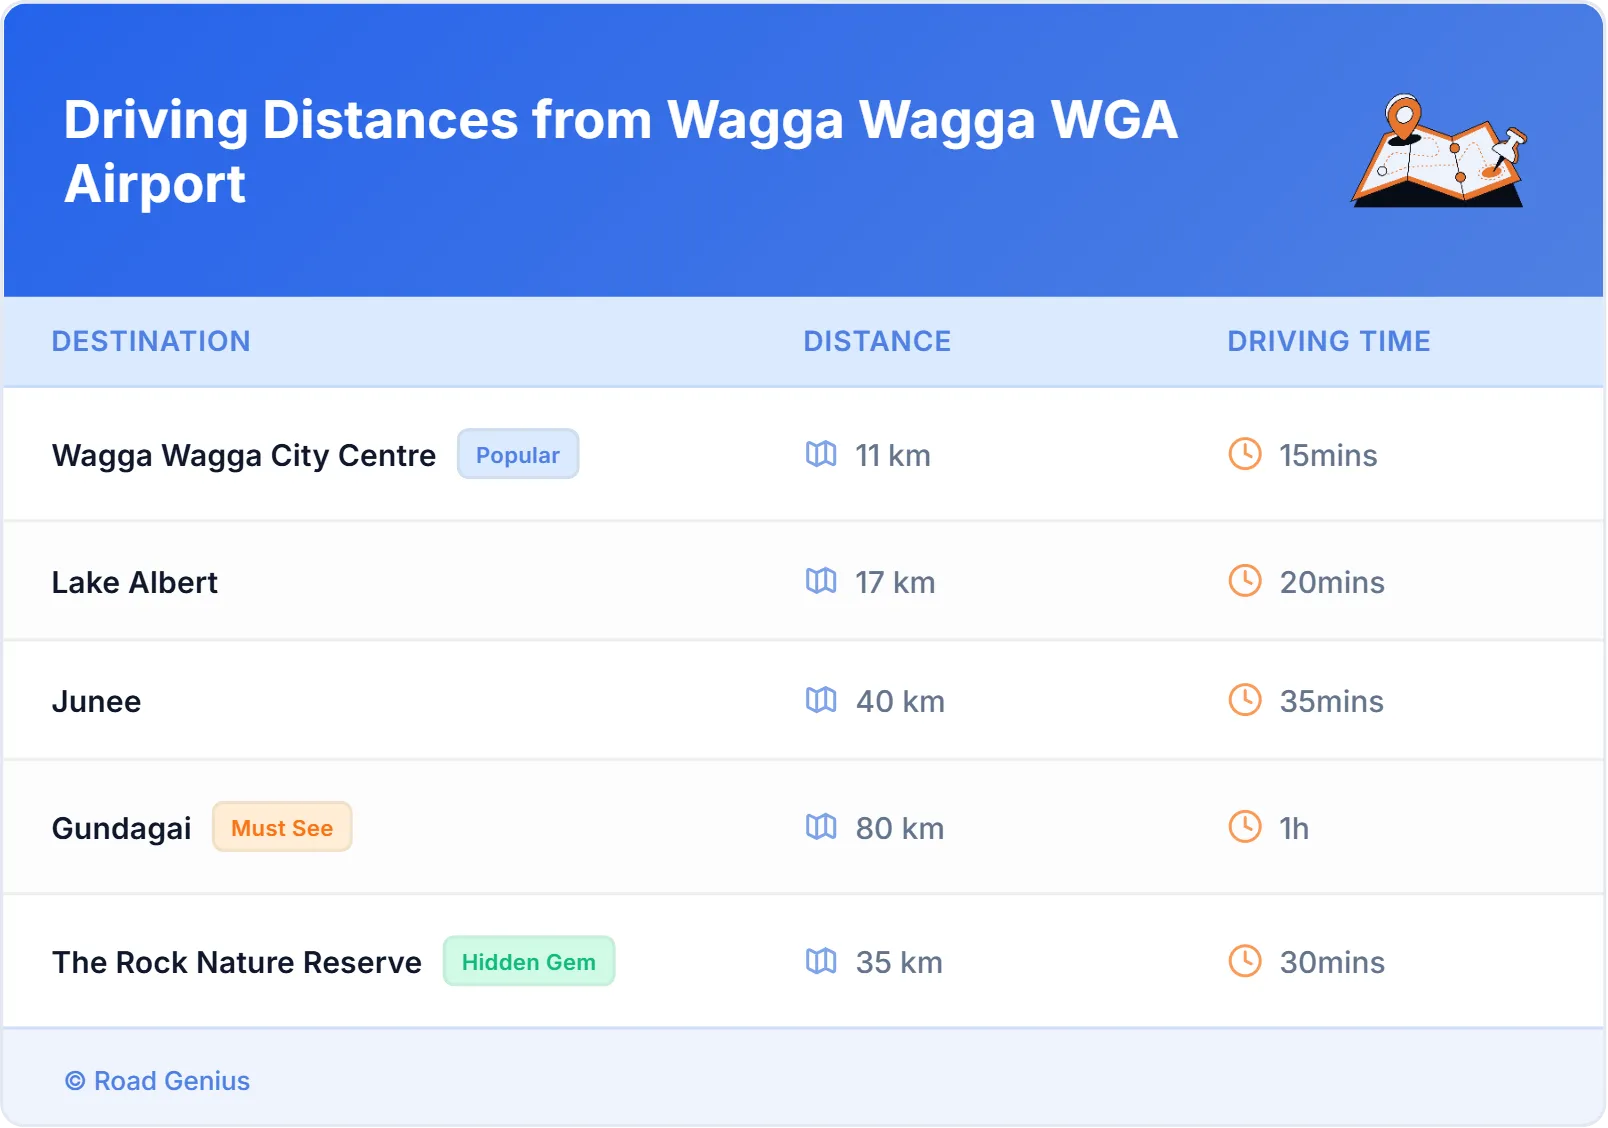Click the DRIVING TIME column header
Screen dimensions: 1608x1128
[x=1329, y=341]
